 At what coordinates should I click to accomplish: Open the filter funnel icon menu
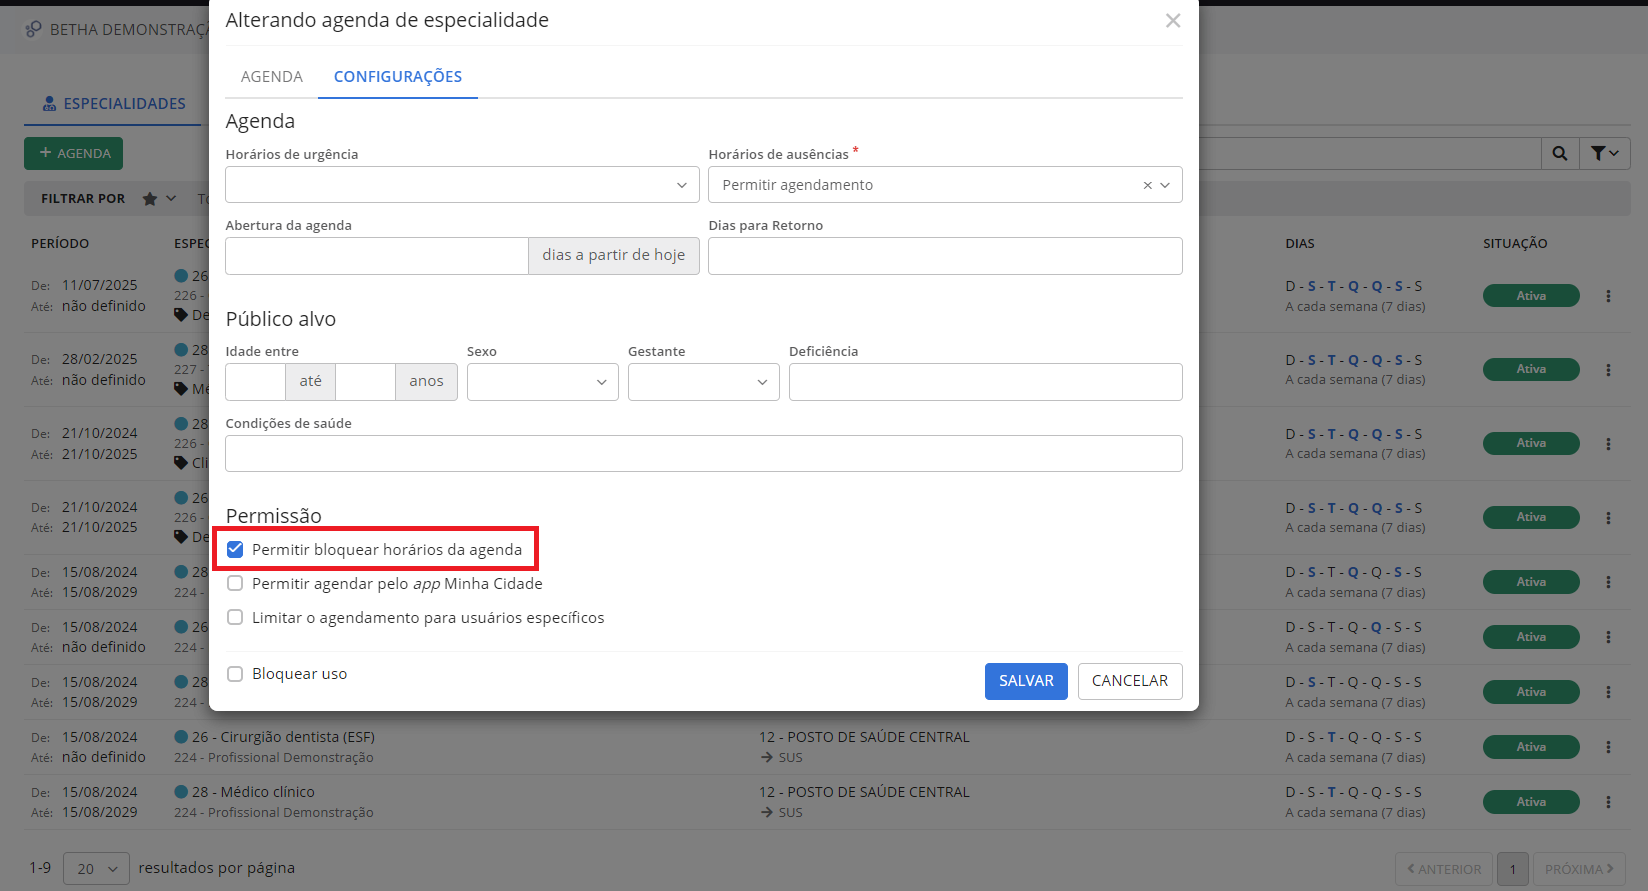coord(1605,153)
